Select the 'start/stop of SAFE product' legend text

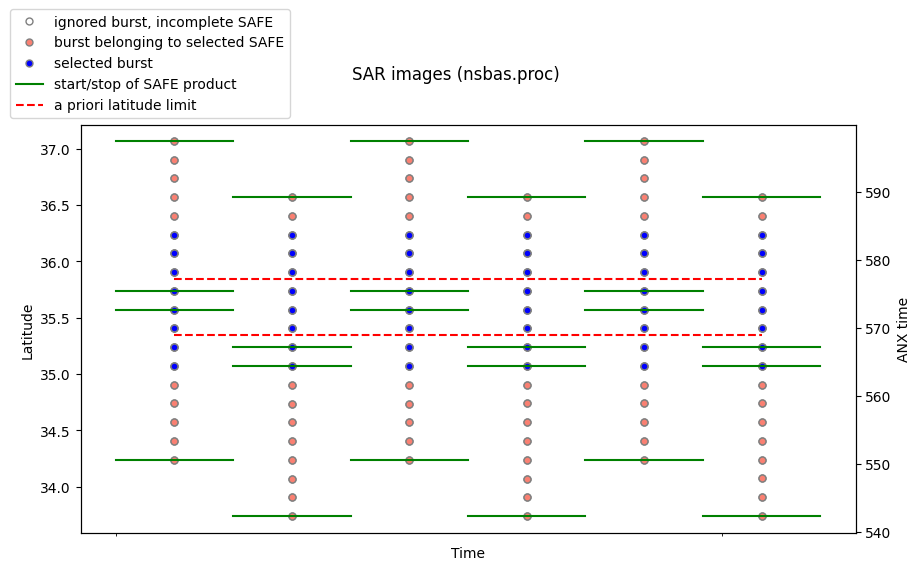(145, 84)
